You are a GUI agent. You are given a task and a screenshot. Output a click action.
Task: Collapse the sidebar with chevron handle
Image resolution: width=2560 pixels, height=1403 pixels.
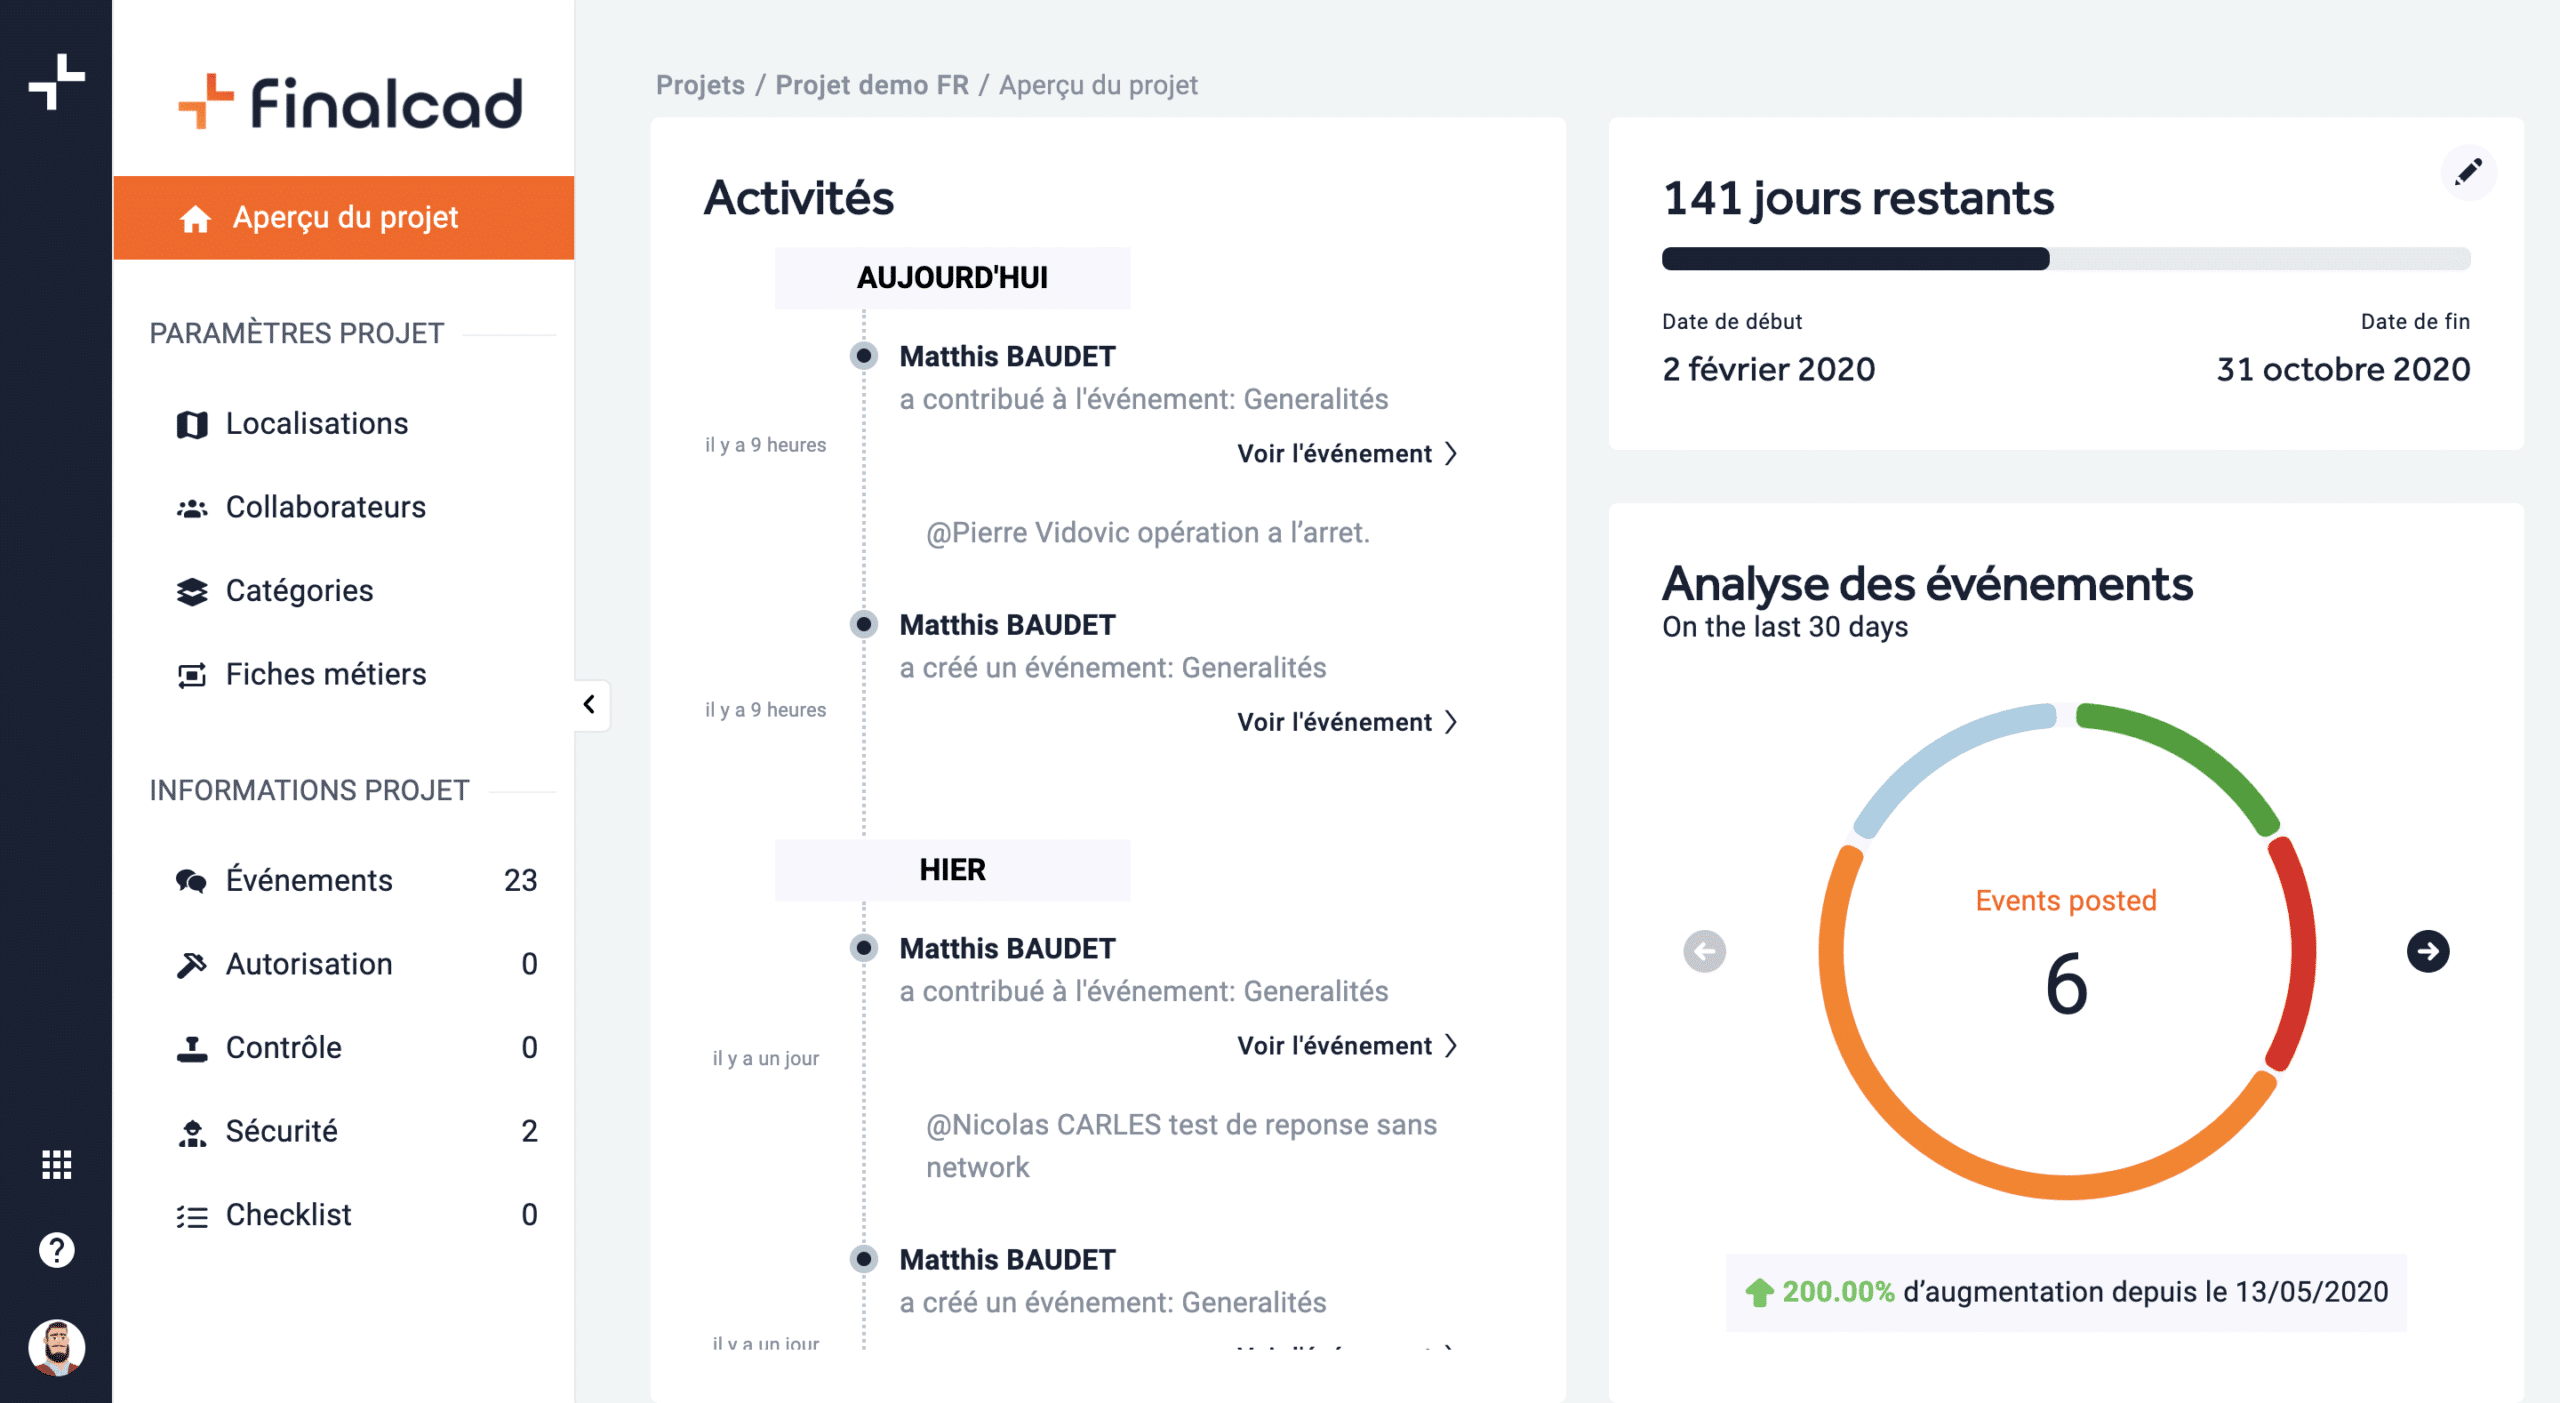click(590, 704)
